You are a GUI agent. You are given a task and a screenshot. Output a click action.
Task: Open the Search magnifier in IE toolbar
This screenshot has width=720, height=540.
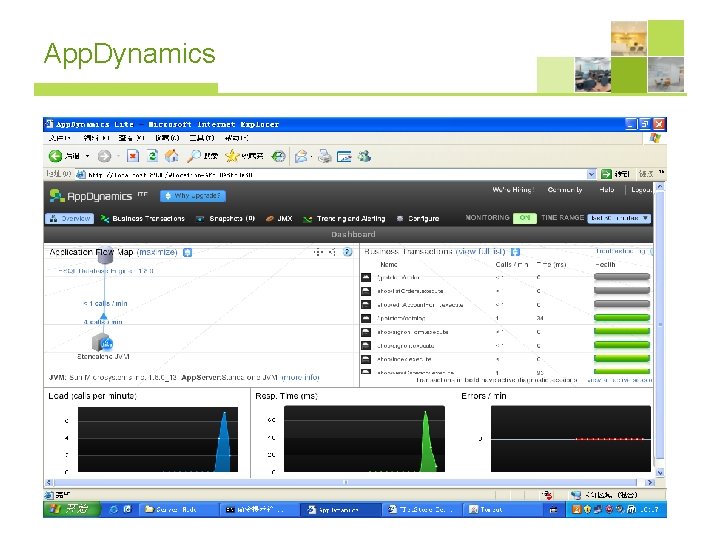(194, 156)
